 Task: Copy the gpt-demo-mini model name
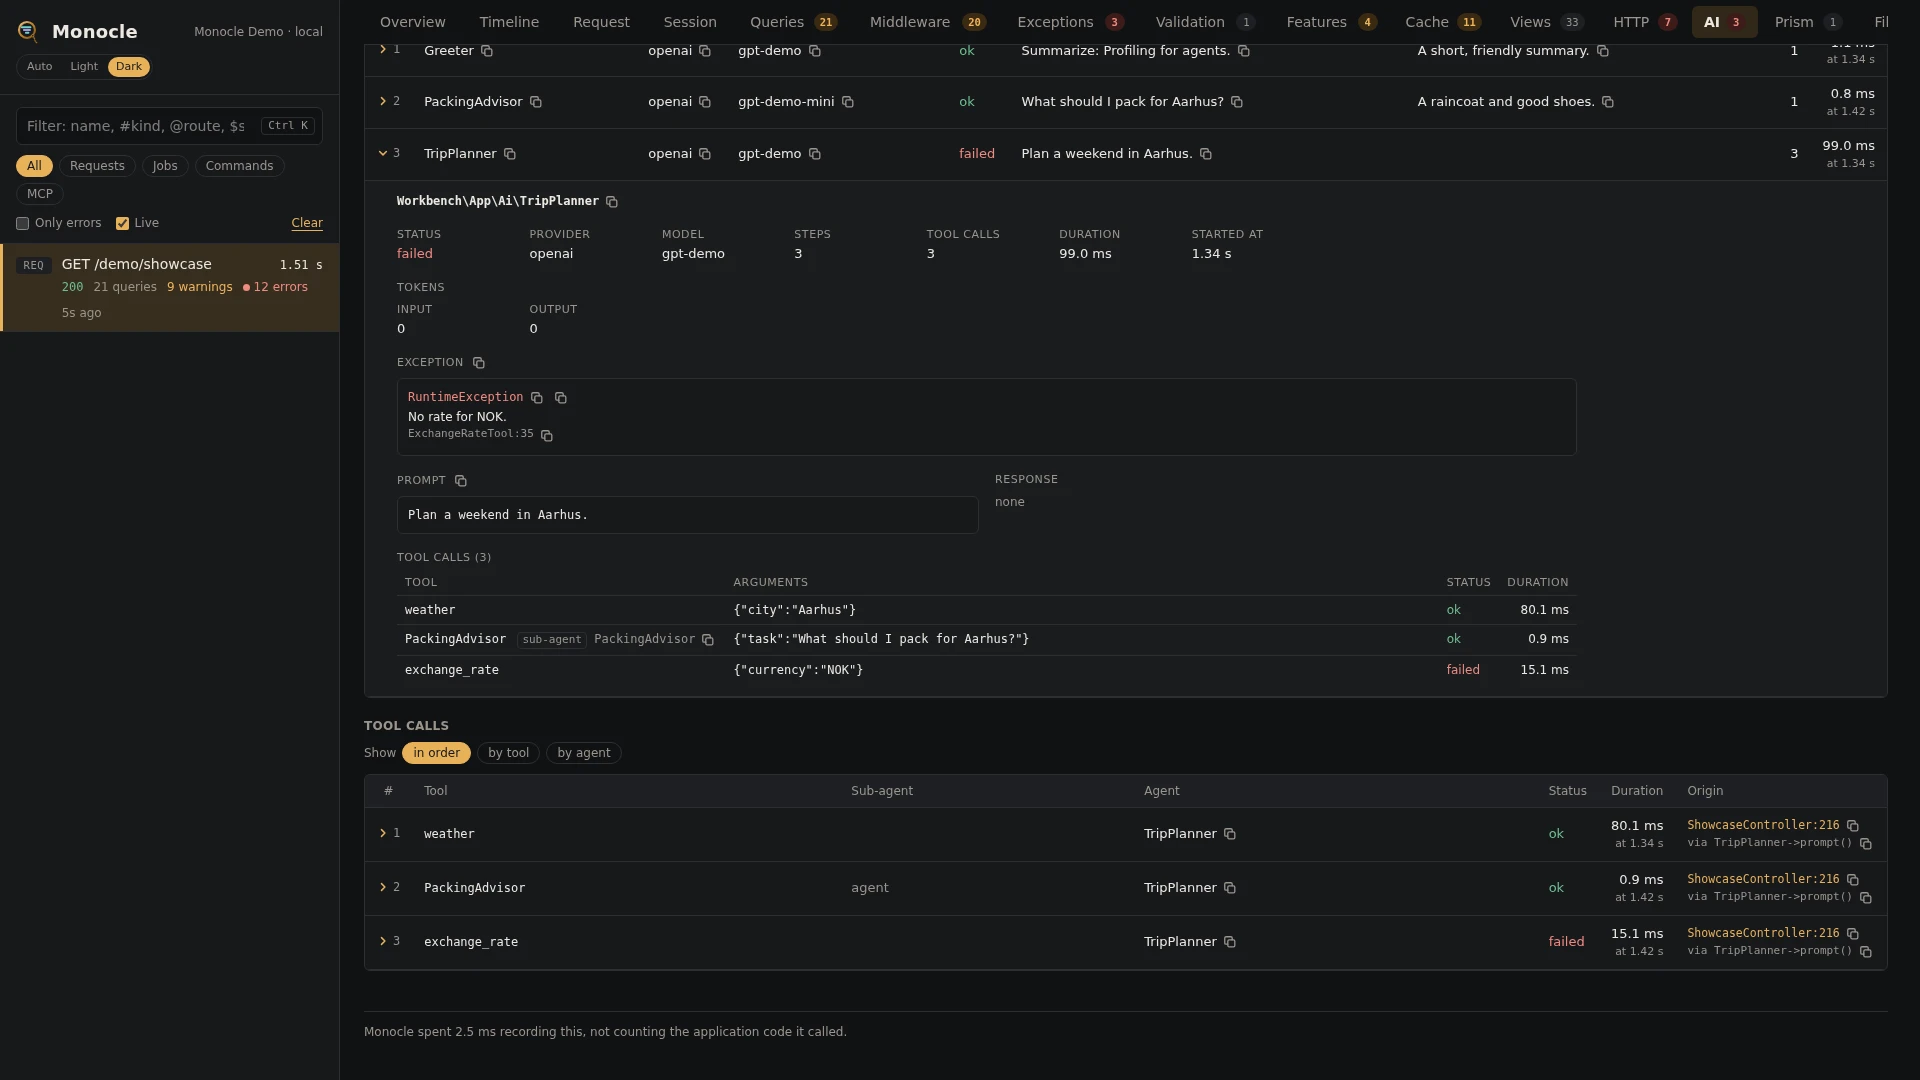(848, 102)
